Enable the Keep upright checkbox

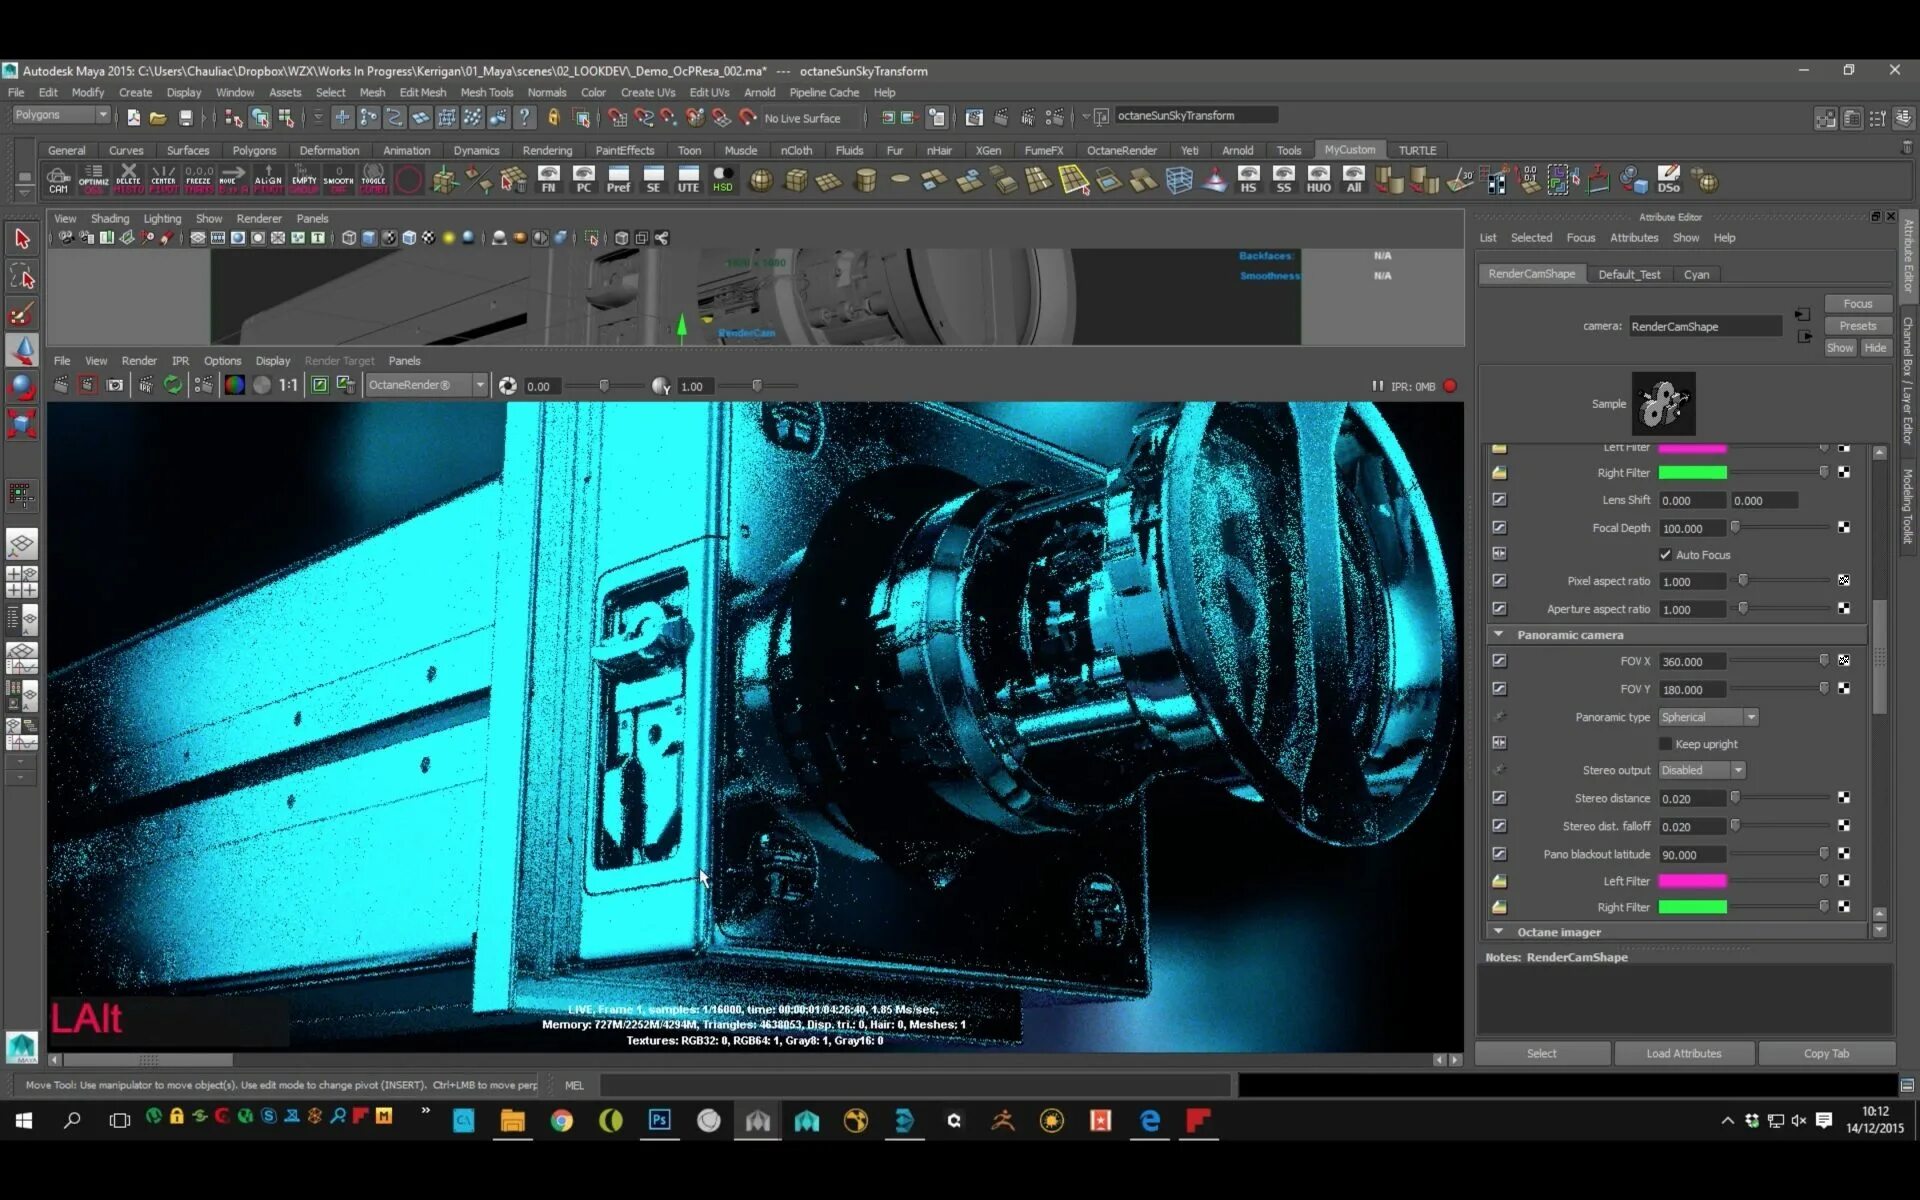click(x=1665, y=744)
